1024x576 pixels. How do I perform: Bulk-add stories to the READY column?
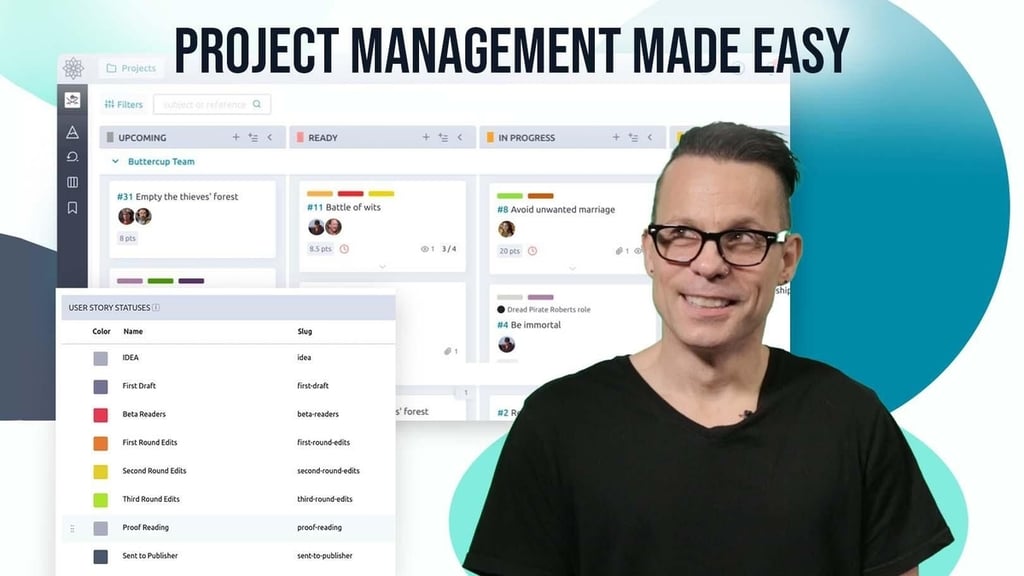tap(443, 137)
